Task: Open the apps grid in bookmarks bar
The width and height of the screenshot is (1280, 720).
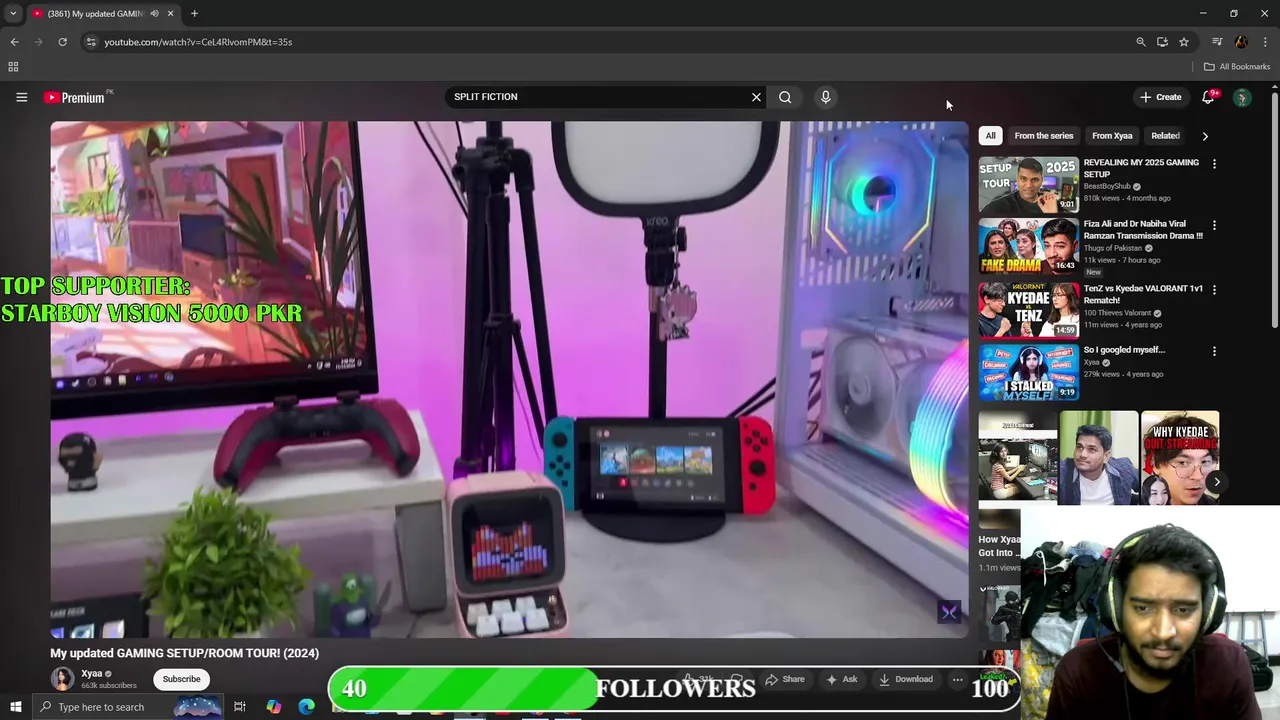Action: click(x=13, y=67)
